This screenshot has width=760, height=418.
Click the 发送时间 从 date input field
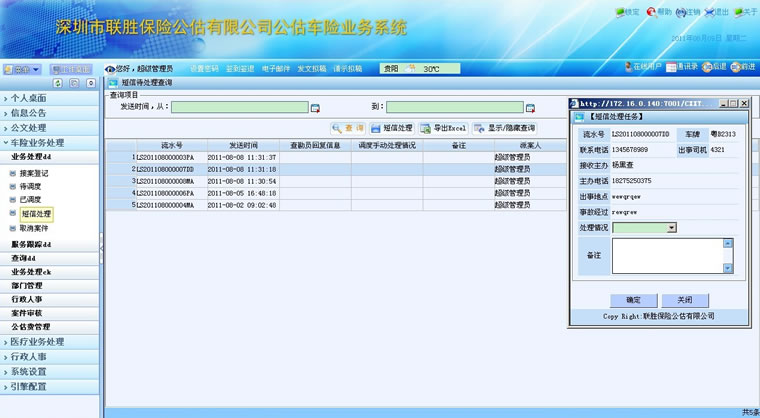pyautogui.click(x=240, y=107)
